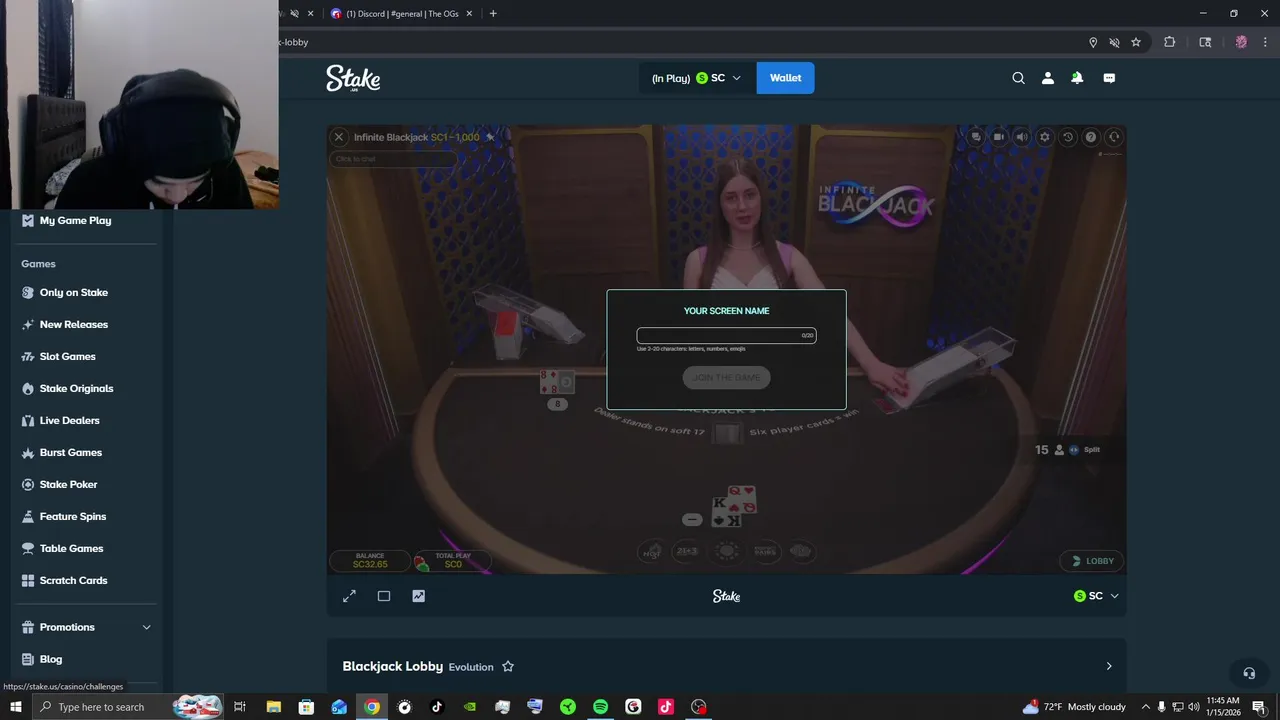The height and width of the screenshot is (720, 1280).
Task: Close the Infinite Blackjack game with X
Action: click(x=339, y=137)
